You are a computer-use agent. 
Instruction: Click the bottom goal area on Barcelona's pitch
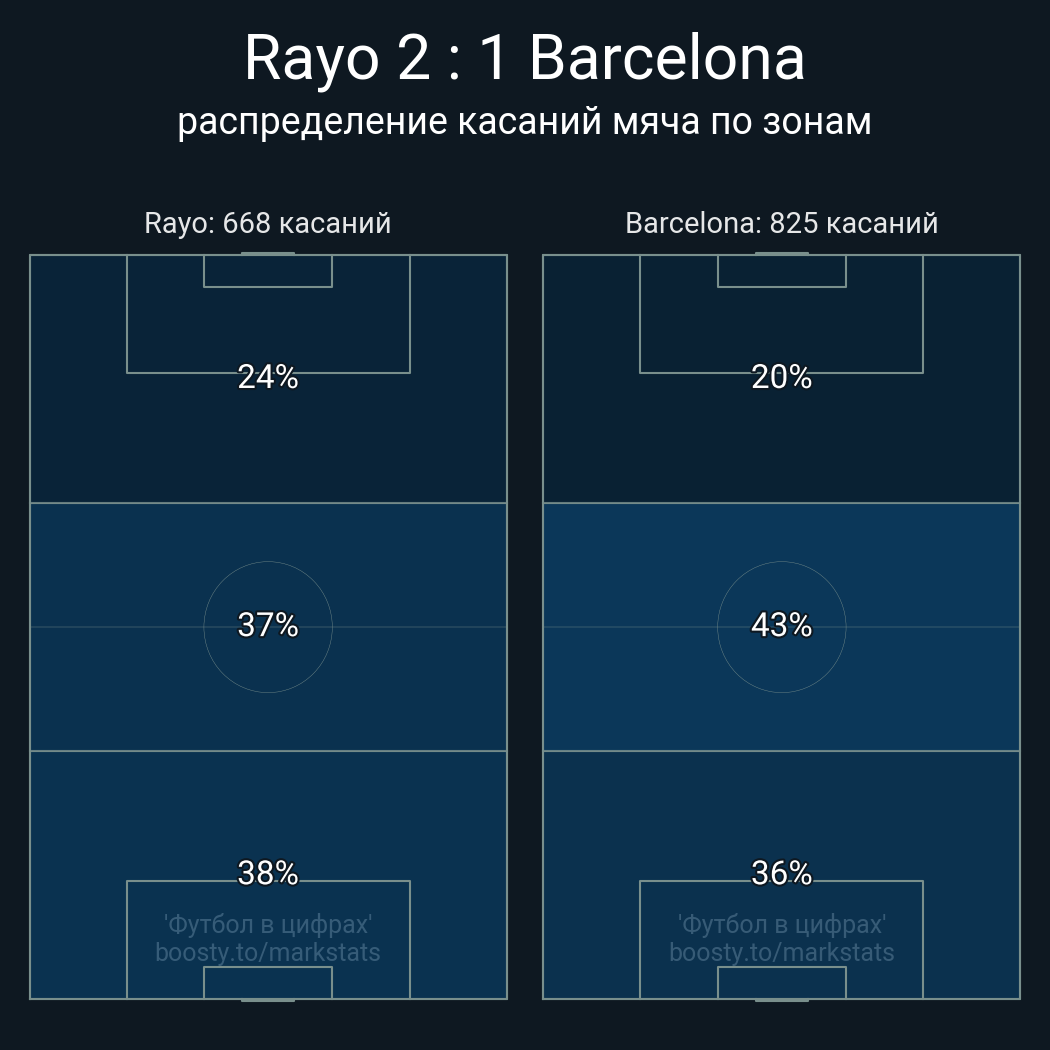781,982
